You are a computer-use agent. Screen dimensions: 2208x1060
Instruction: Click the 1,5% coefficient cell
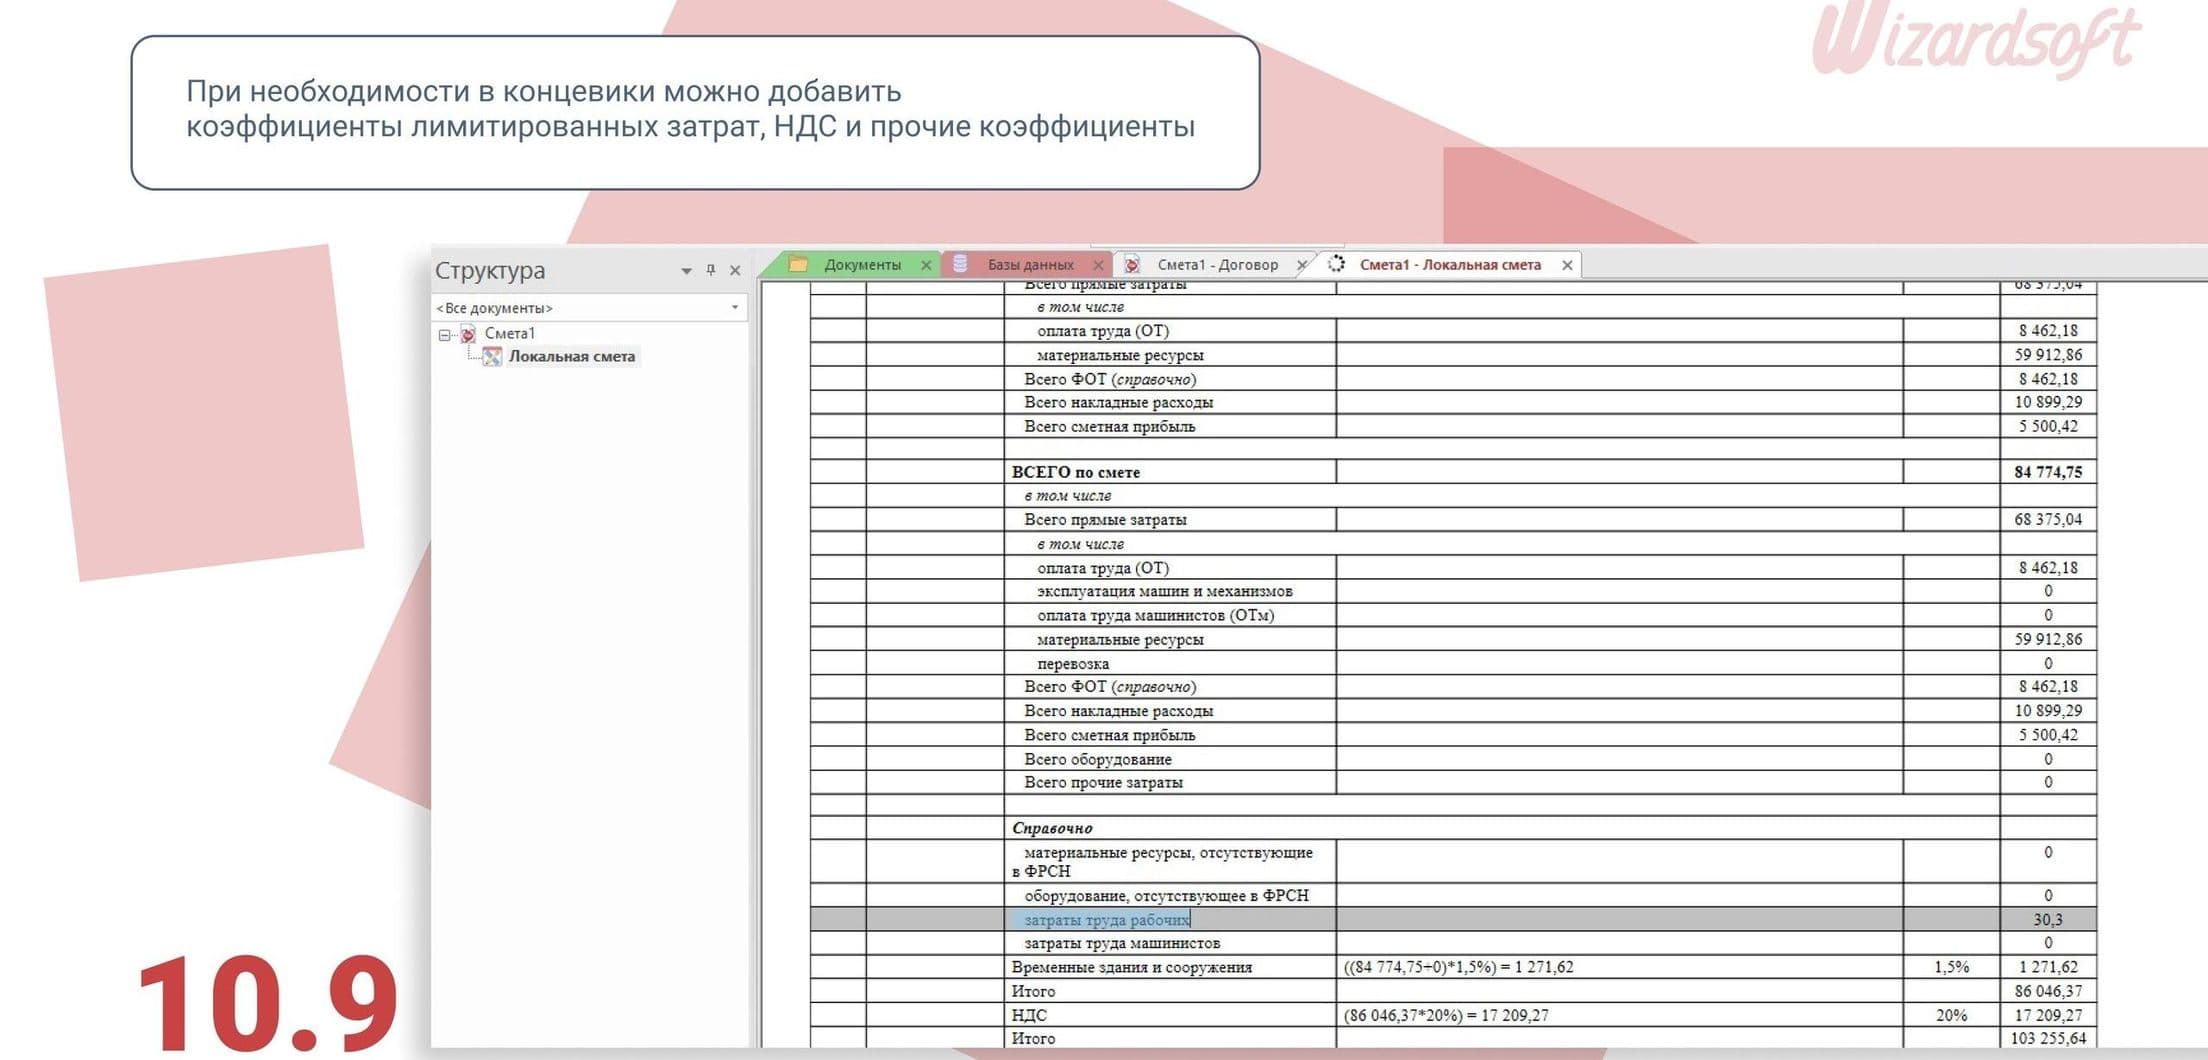[x=1951, y=967]
